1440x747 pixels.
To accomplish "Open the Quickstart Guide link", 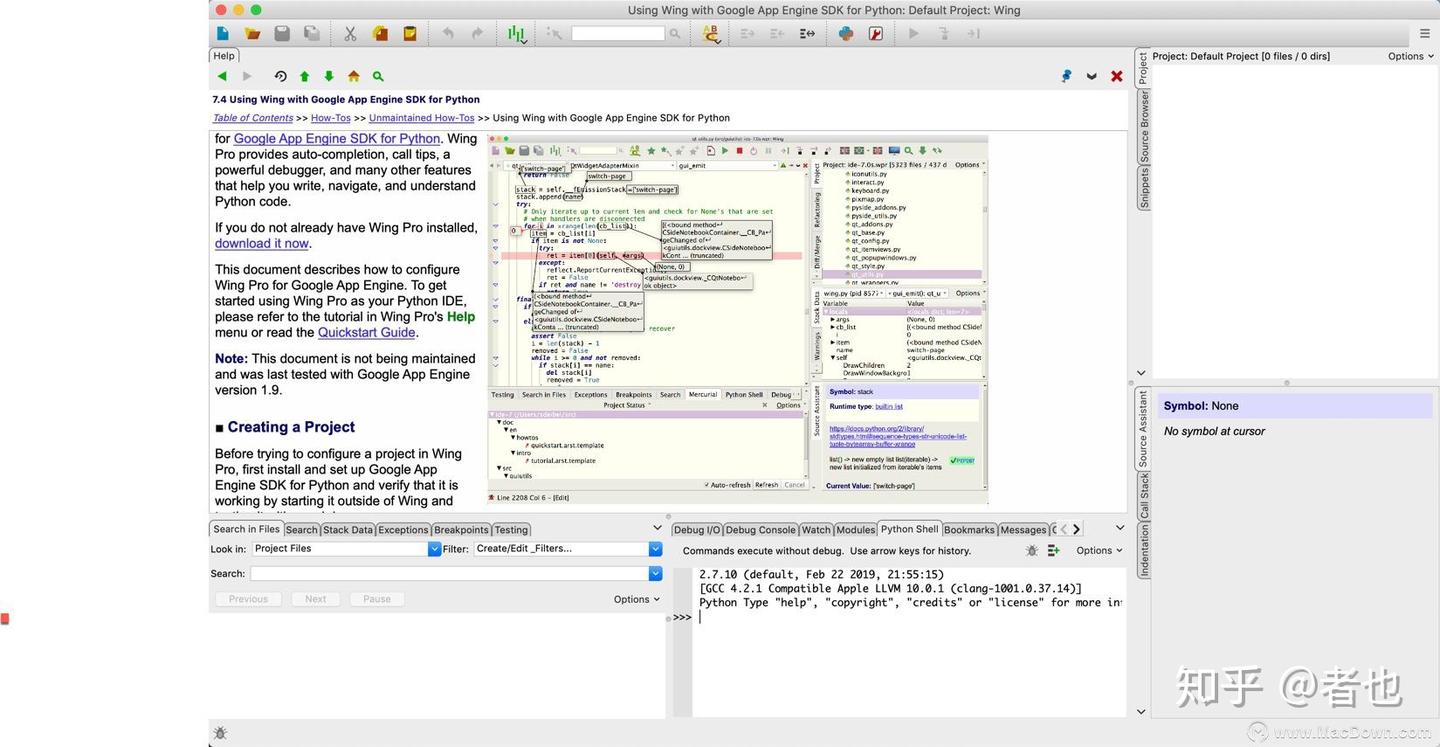I will [x=365, y=332].
